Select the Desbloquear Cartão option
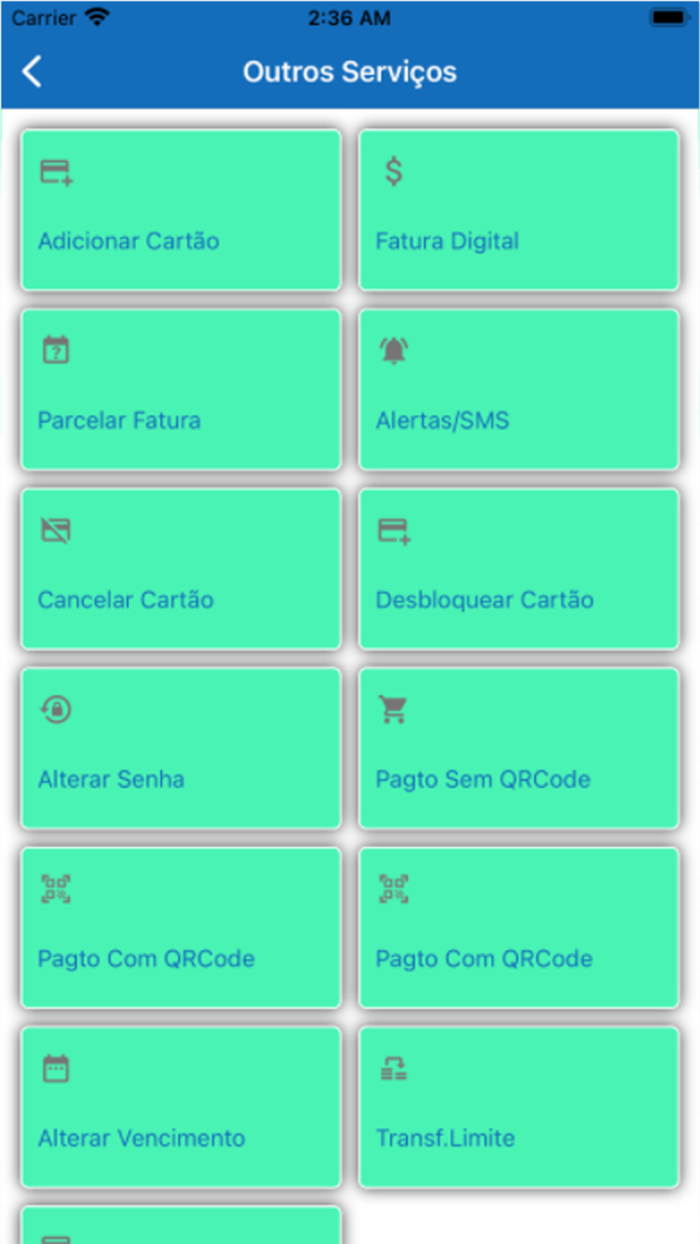This screenshot has height=1244, width=700. 519,568
